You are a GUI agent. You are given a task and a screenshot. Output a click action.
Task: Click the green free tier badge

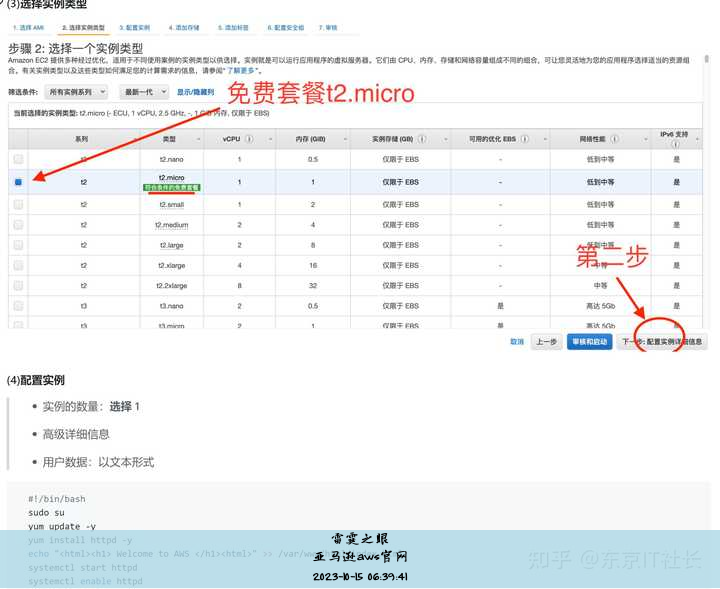tap(172, 187)
